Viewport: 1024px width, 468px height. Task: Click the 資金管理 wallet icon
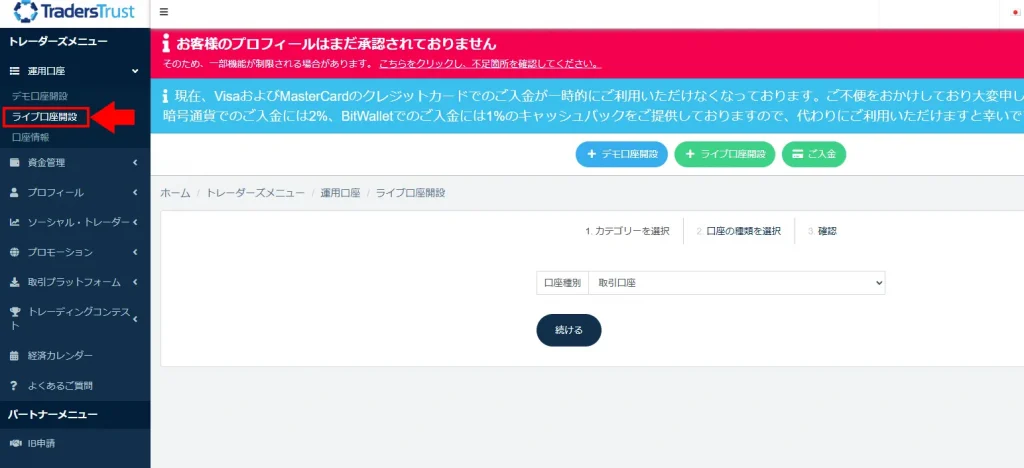tap(14, 163)
